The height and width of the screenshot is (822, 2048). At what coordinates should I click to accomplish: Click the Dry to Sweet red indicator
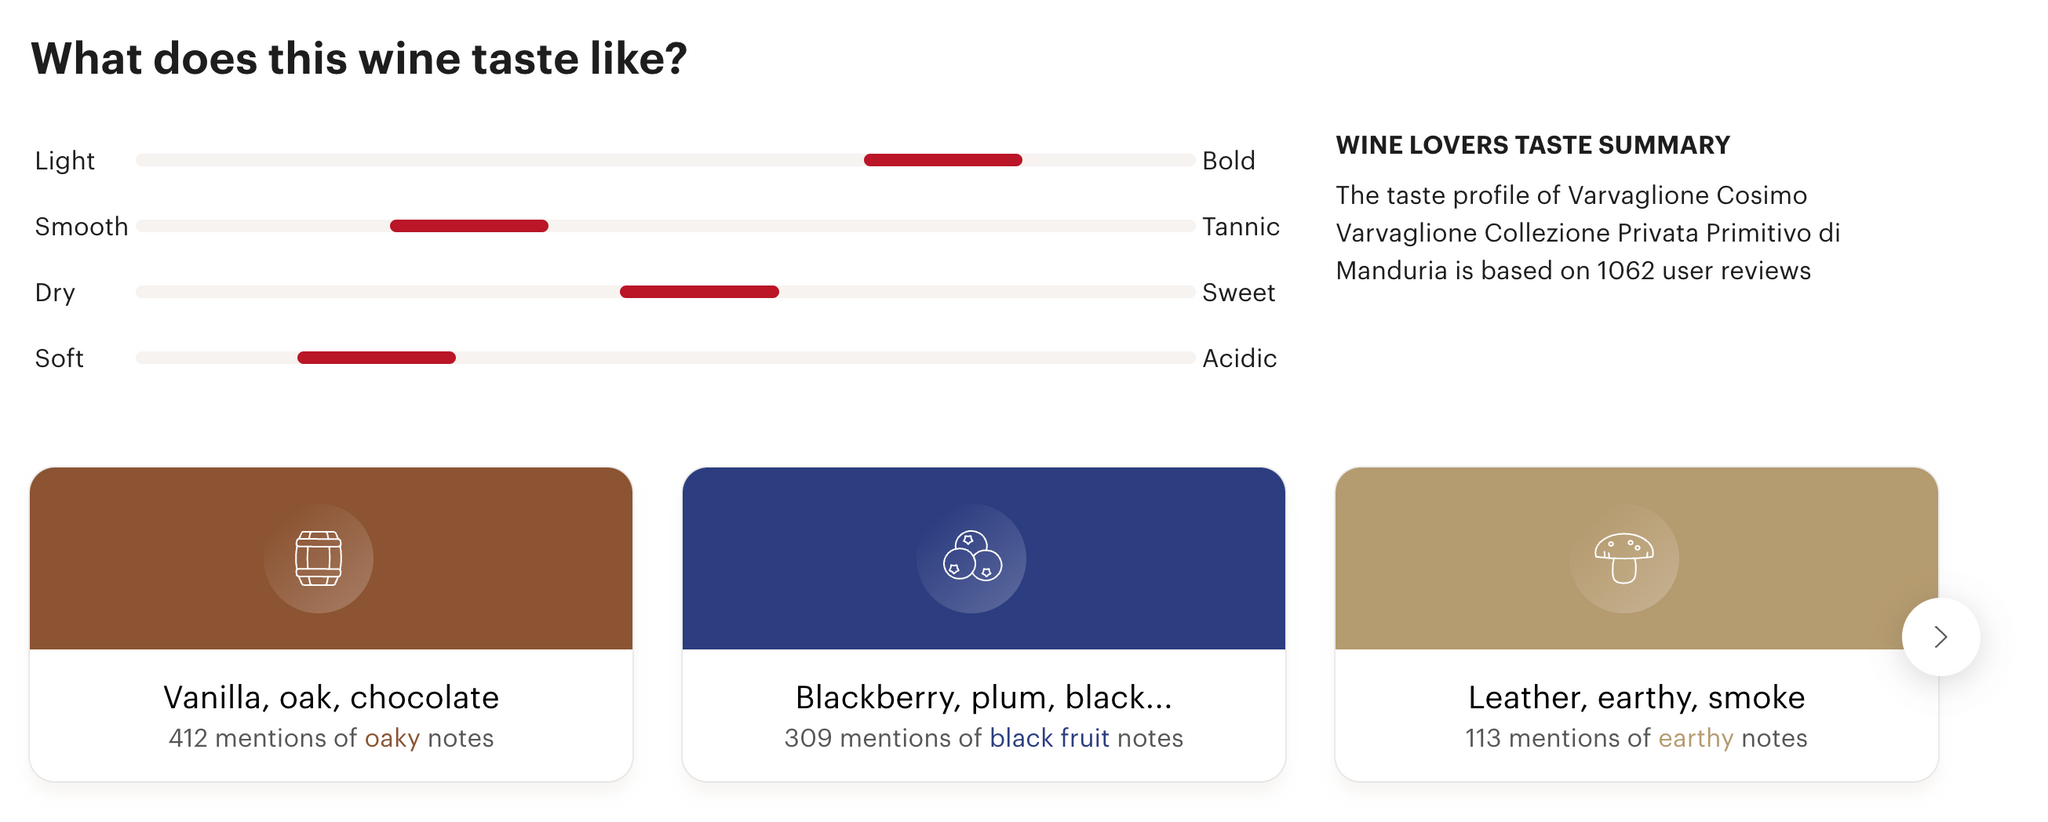[x=699, y=292]
